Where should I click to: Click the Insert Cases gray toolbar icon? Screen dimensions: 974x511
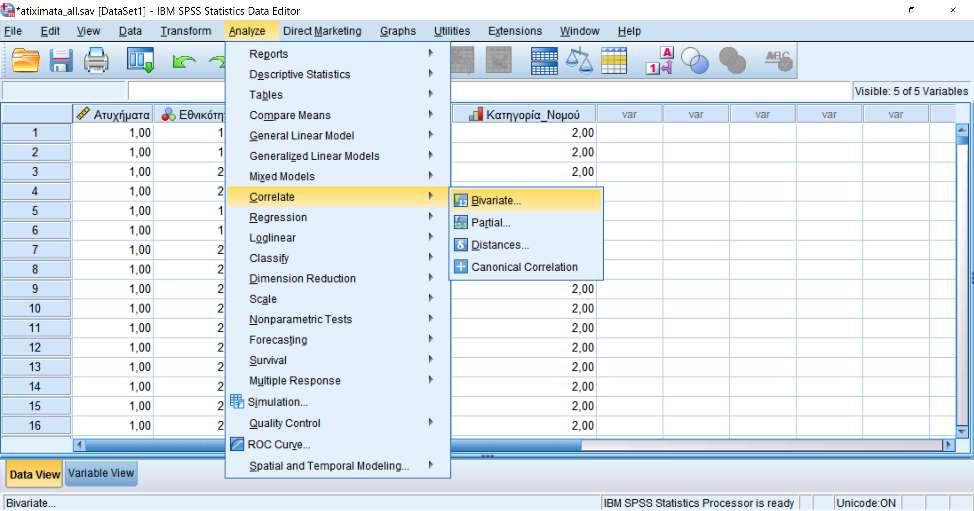pyautogui.click(x=463, y=61)
